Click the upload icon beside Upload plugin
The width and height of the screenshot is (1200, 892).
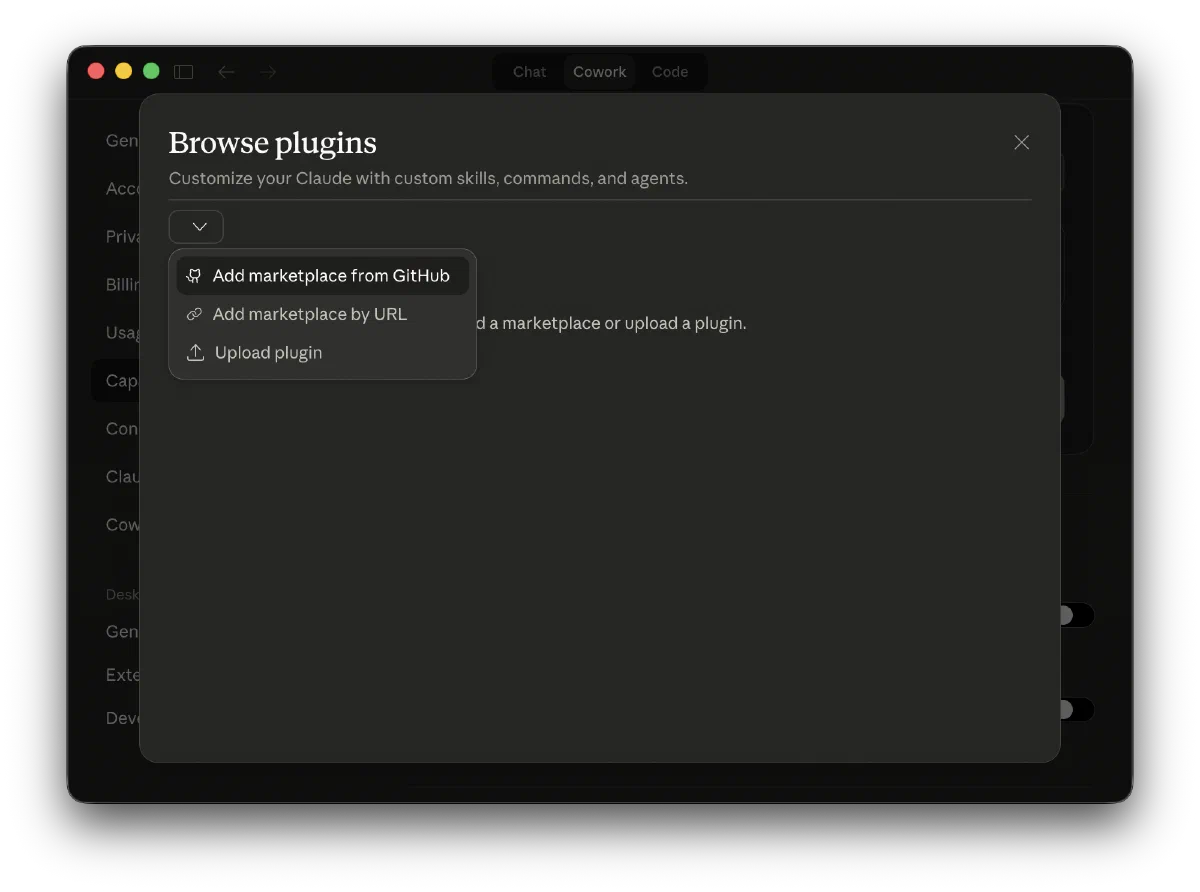point(193,352)
